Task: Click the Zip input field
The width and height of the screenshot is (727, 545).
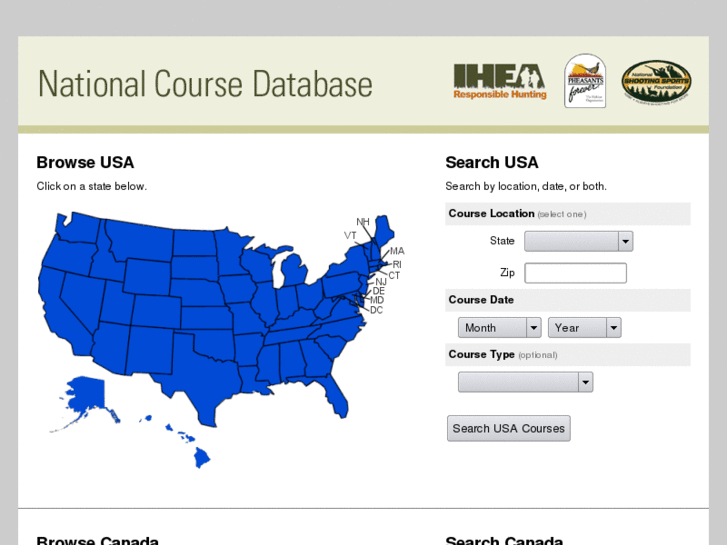Action: pos(575,273)
